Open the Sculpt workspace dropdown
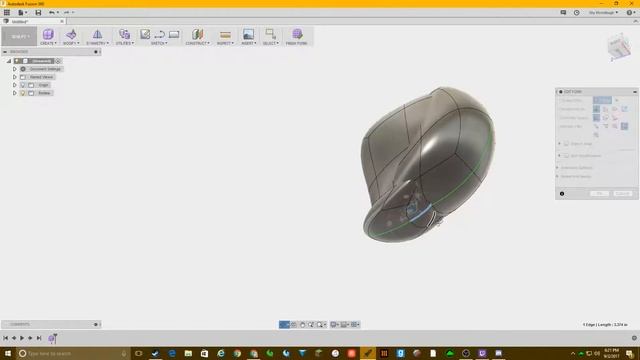Viewport: 640px width, 360px height. point(19,36)
